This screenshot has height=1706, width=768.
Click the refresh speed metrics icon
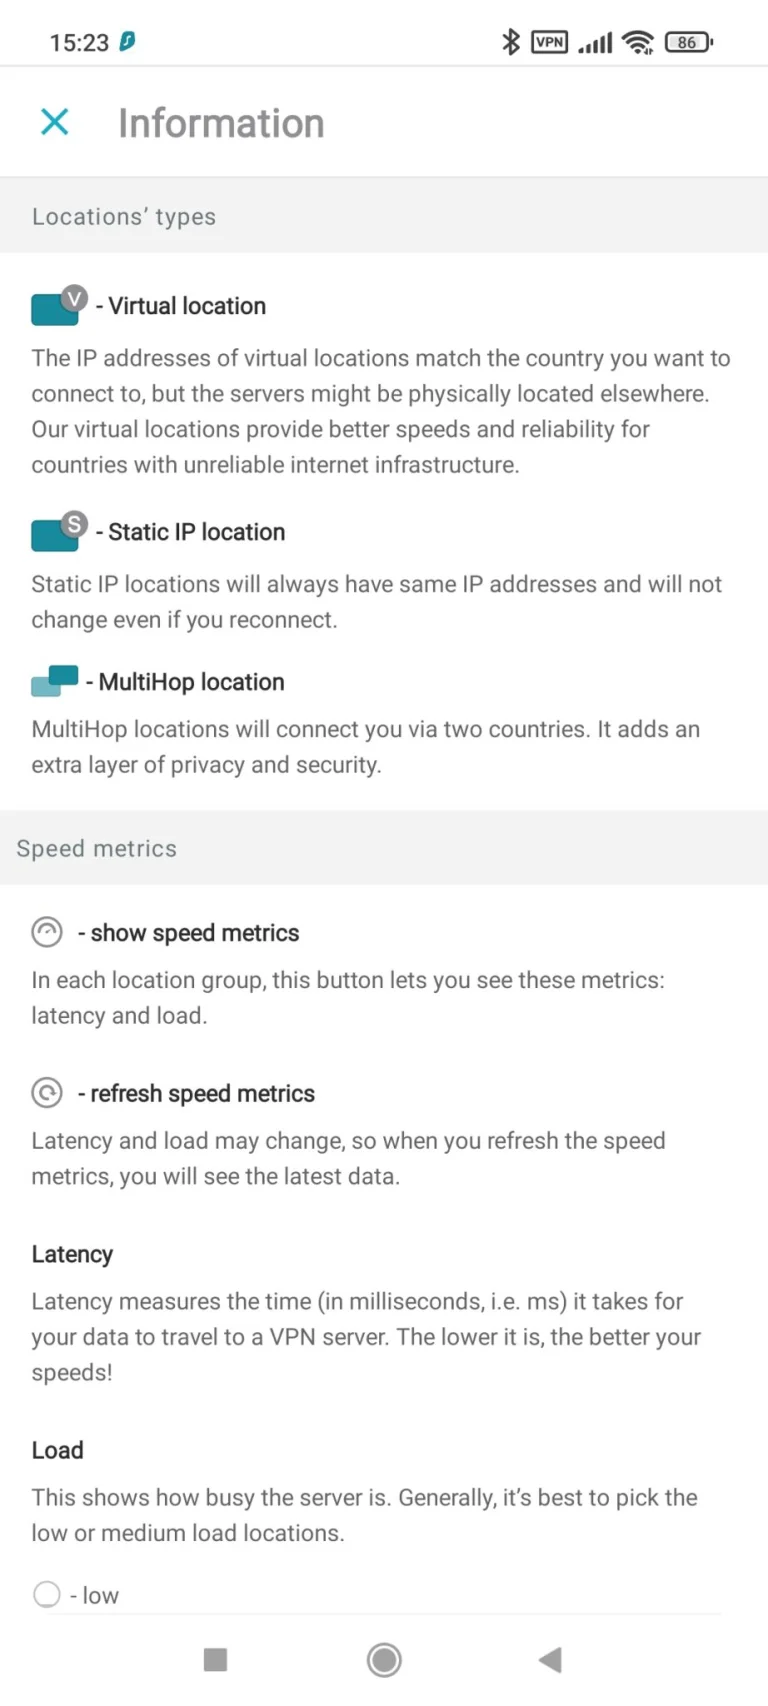tap(46, 1093)
